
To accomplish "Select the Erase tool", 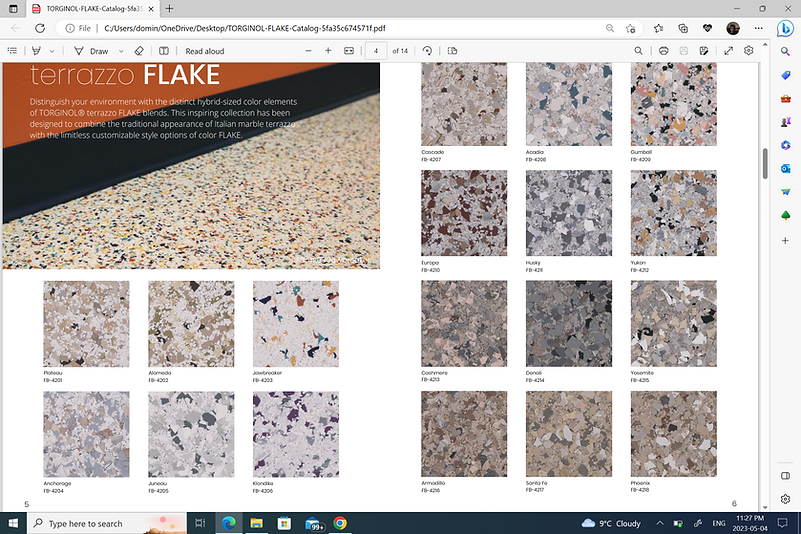I will point(139,51).
